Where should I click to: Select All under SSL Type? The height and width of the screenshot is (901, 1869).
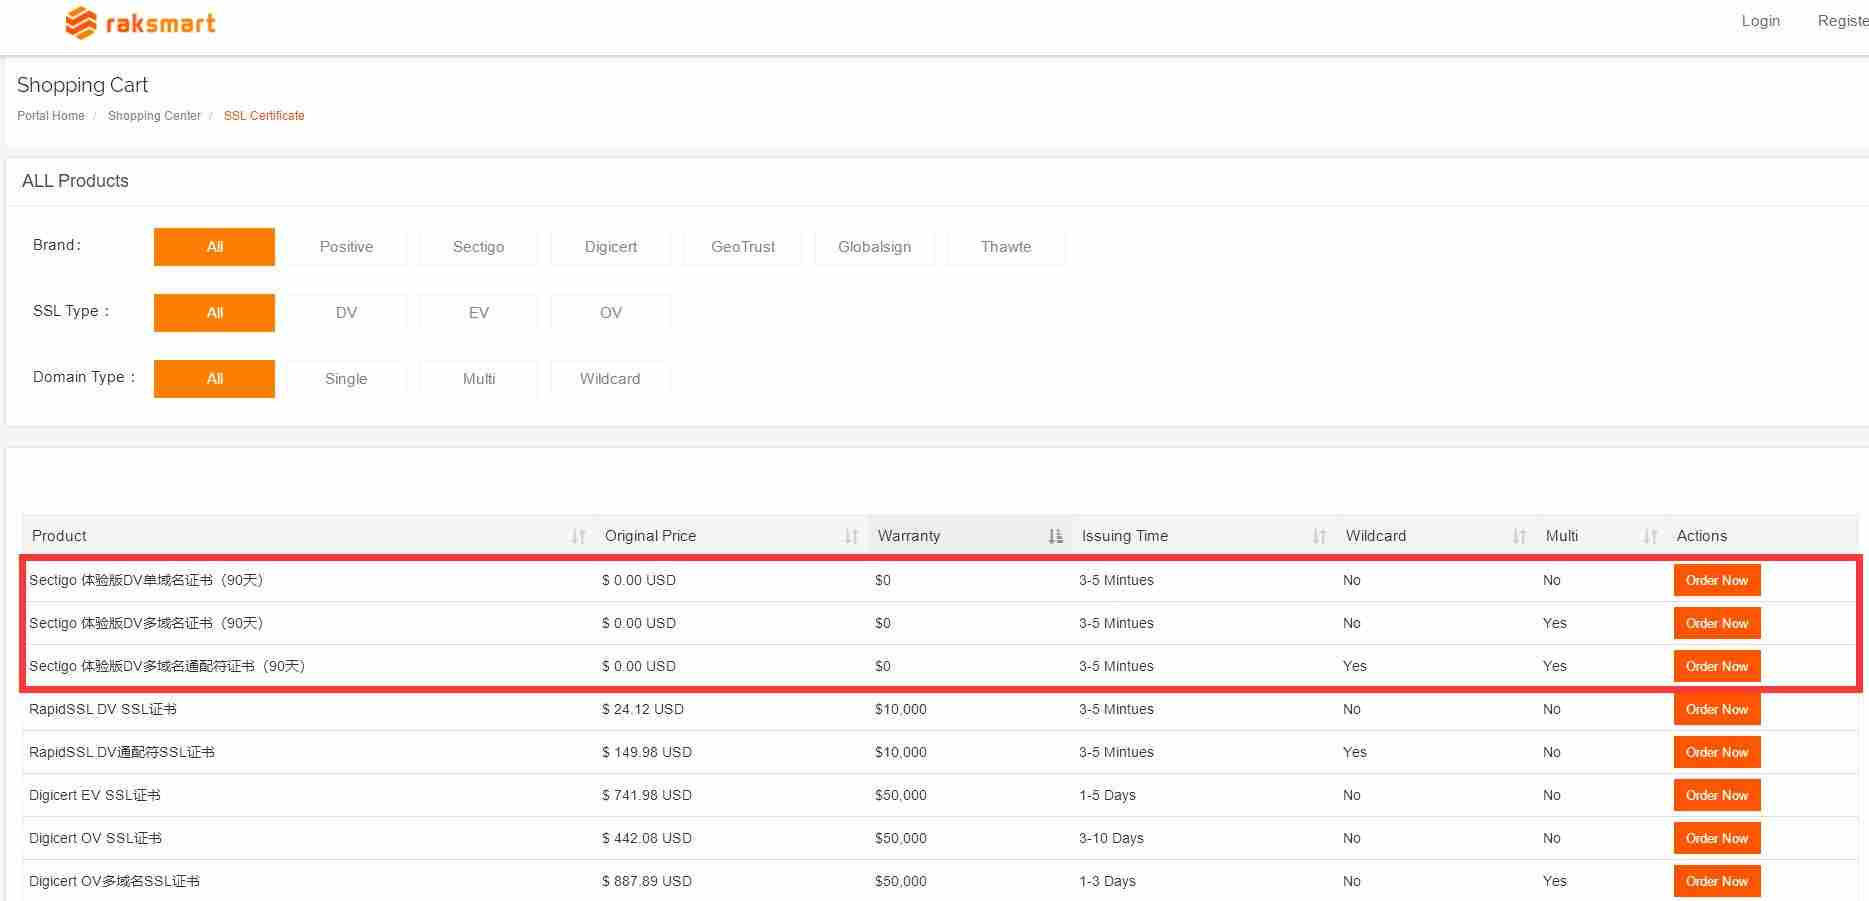click(214, 313)
